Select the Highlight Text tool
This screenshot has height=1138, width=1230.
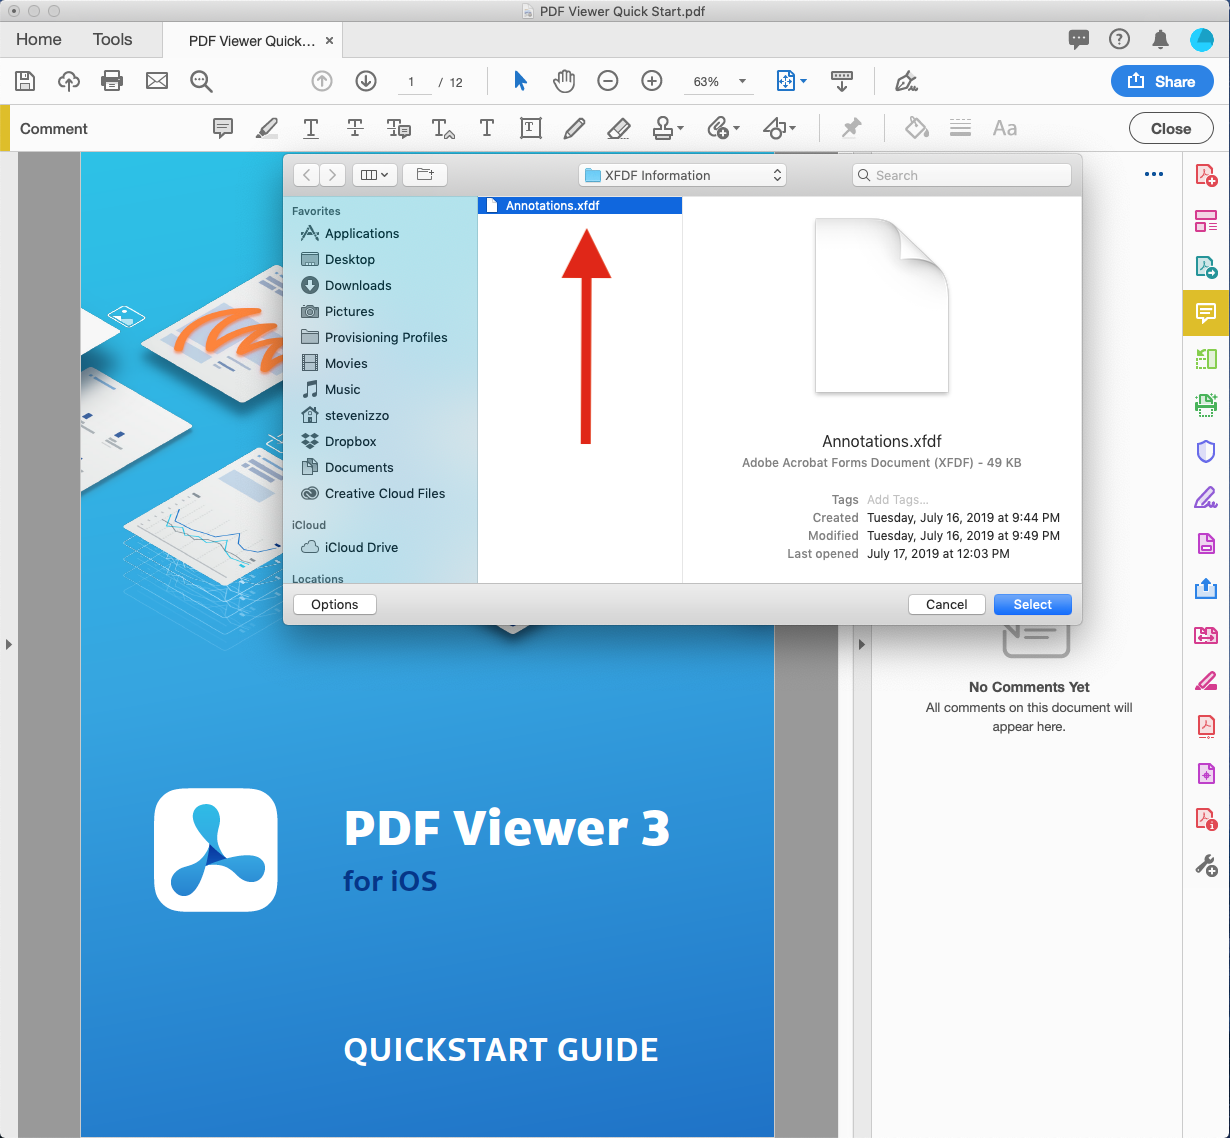pyautogui.click(x=266, y=128)
